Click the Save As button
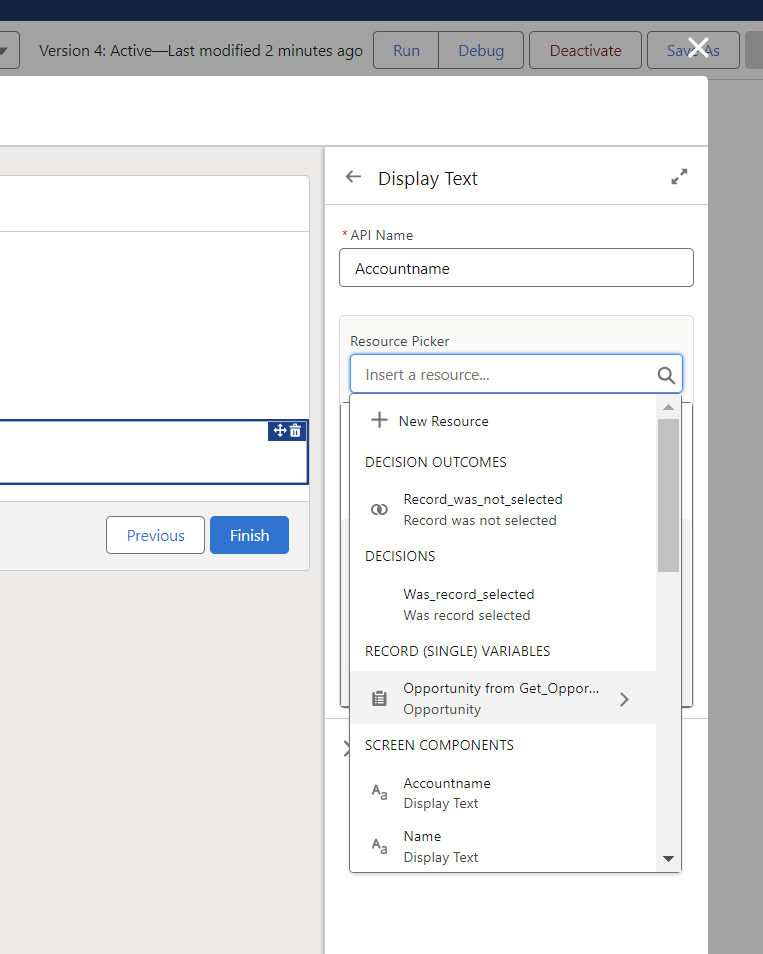 click(693, 50)
